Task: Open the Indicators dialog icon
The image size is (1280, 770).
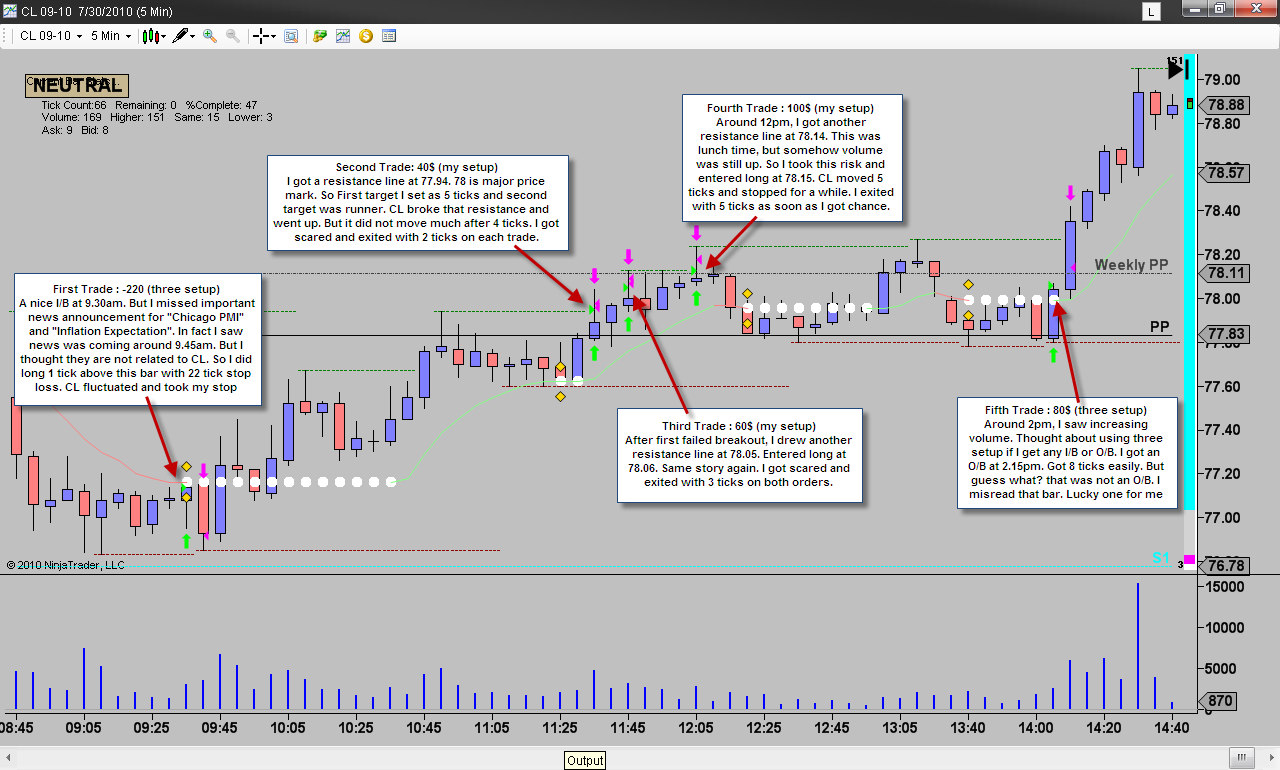Action: click(x=343, y=36)
